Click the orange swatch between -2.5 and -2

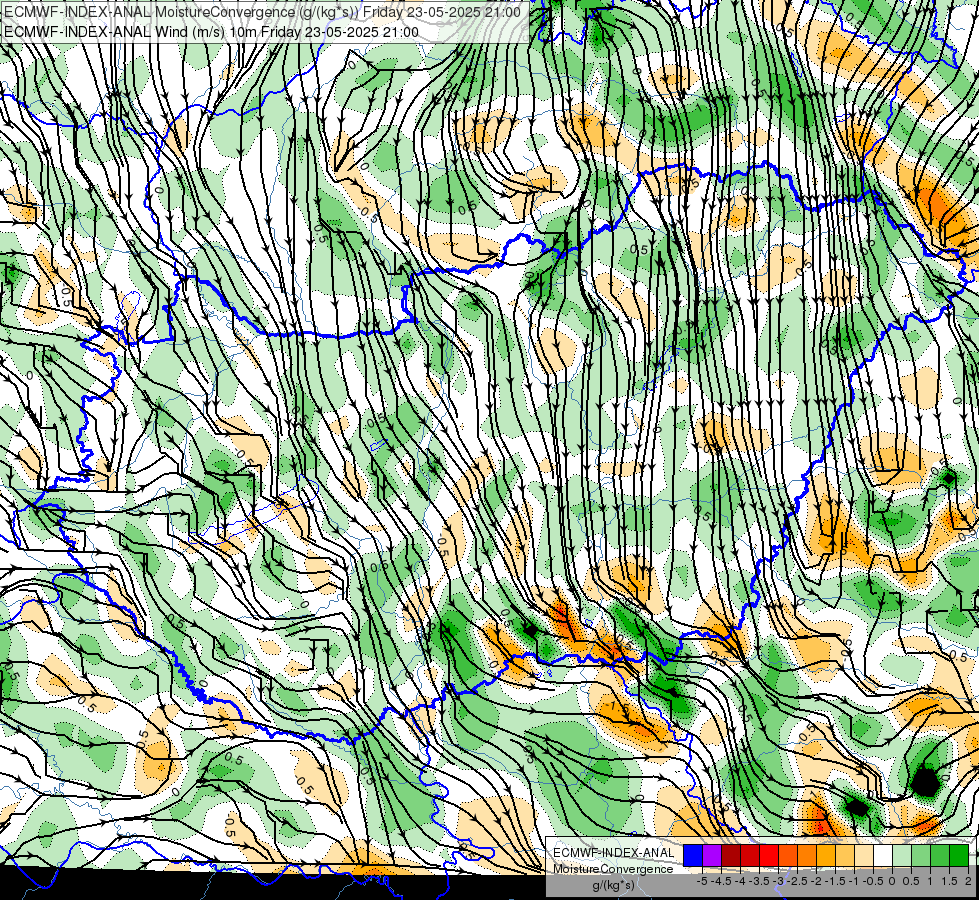pyautogui.click(x=807, y=855)
